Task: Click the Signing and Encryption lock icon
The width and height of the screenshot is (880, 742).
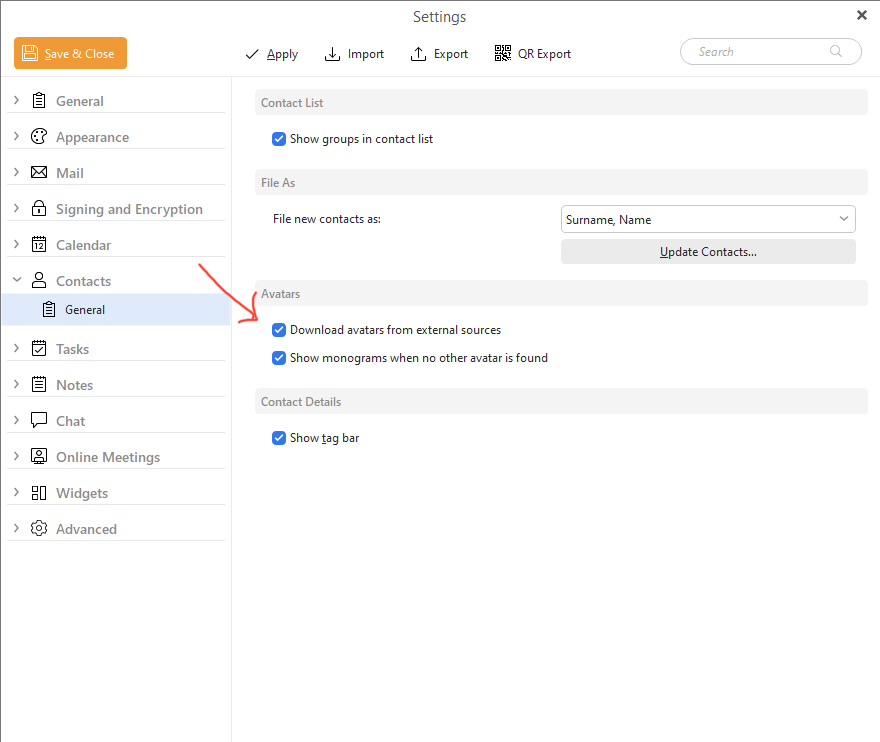Action: 39,209
